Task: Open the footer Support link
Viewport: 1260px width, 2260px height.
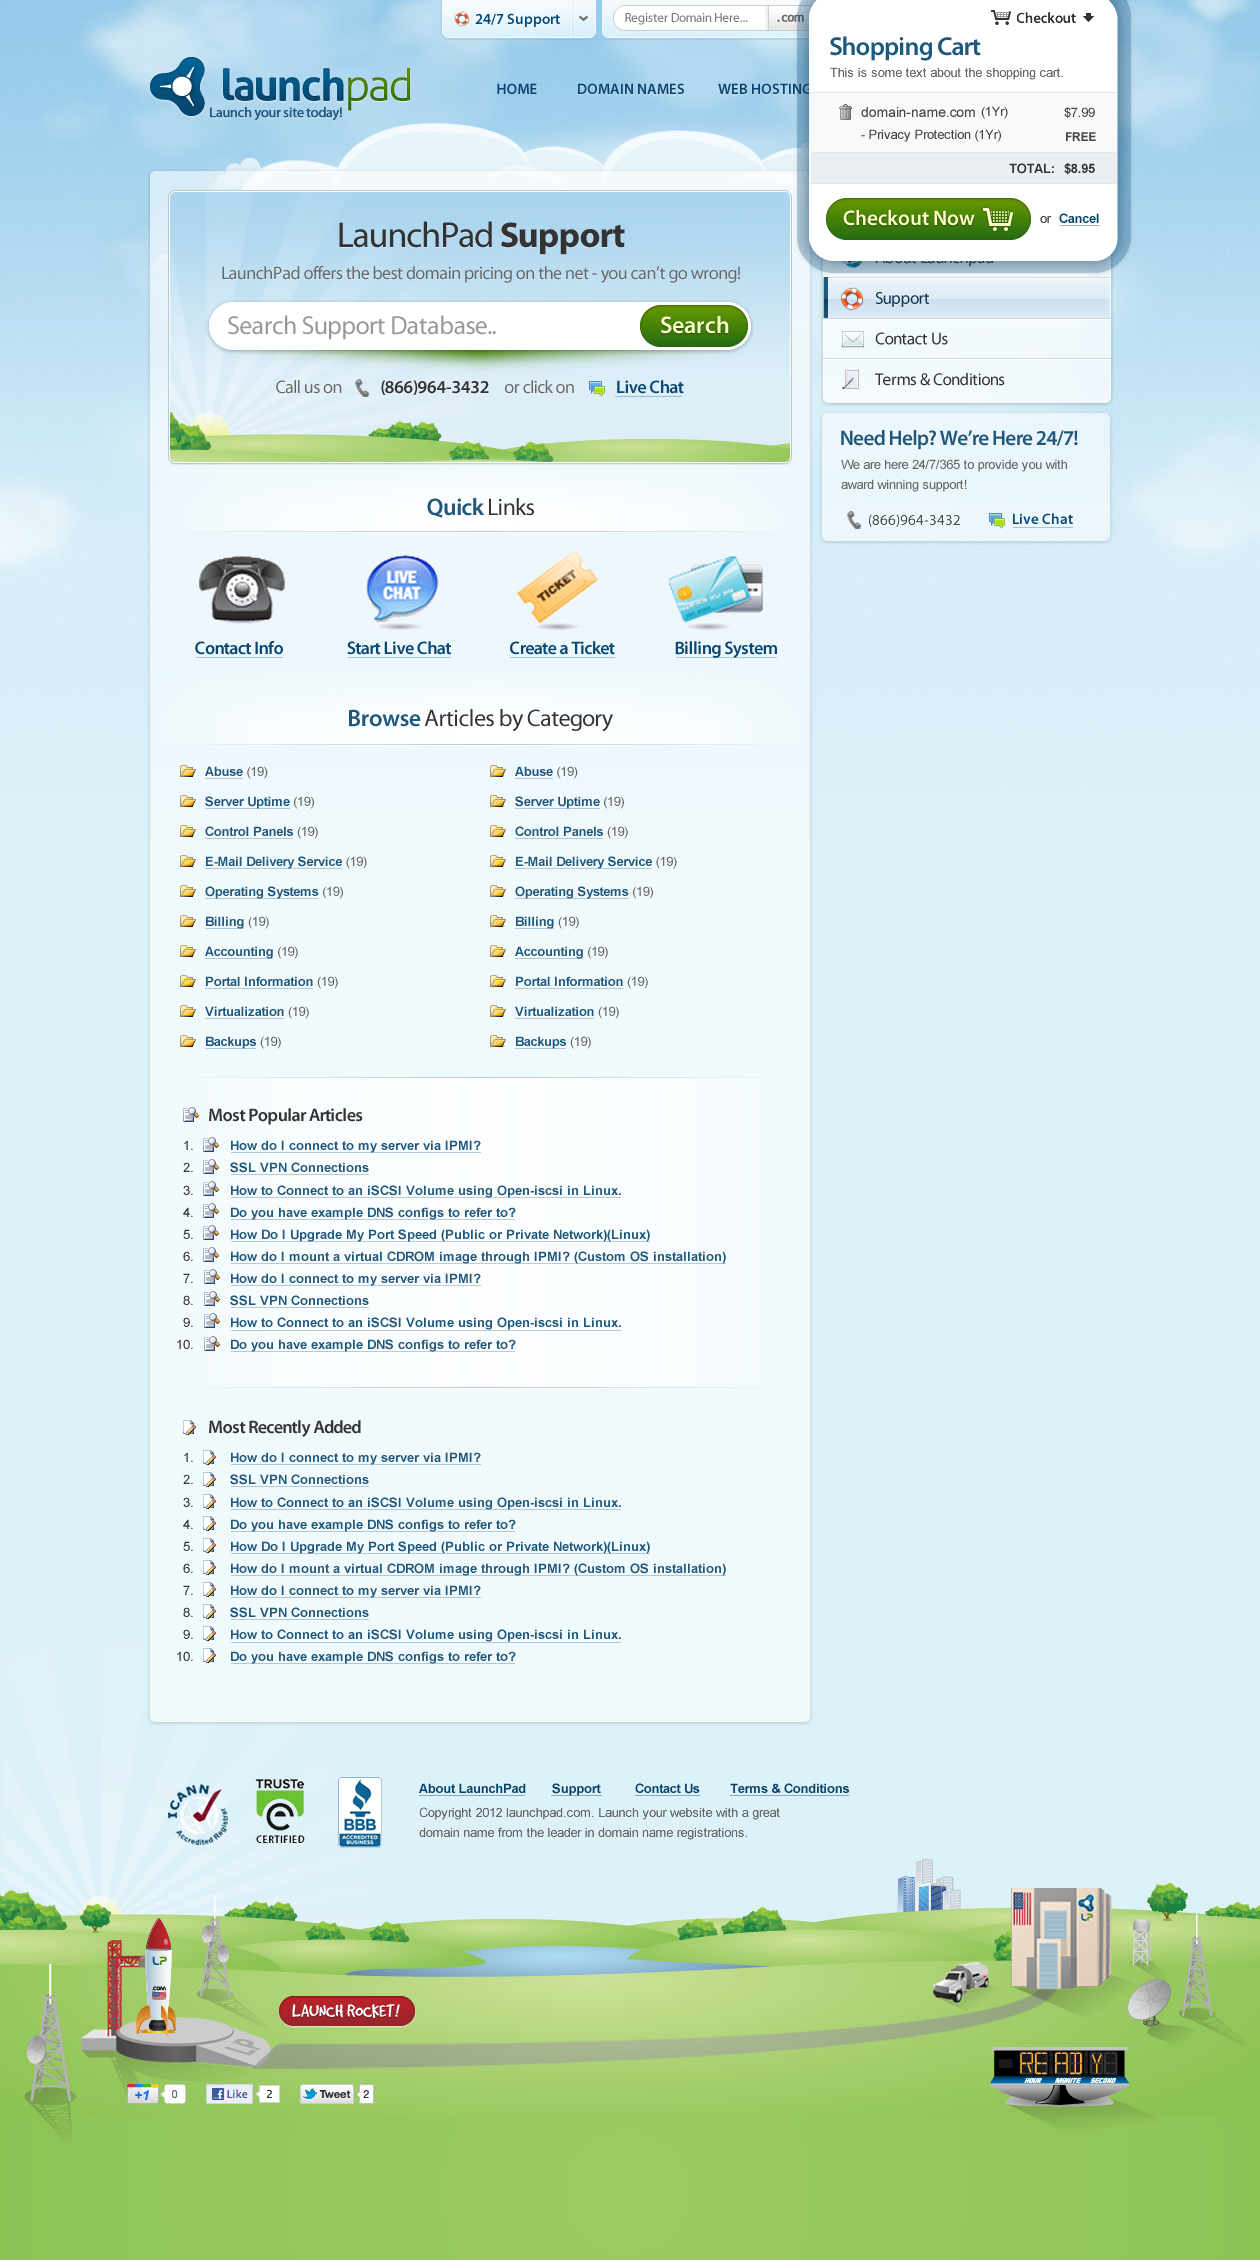Action: click(x=576, y=1789)
